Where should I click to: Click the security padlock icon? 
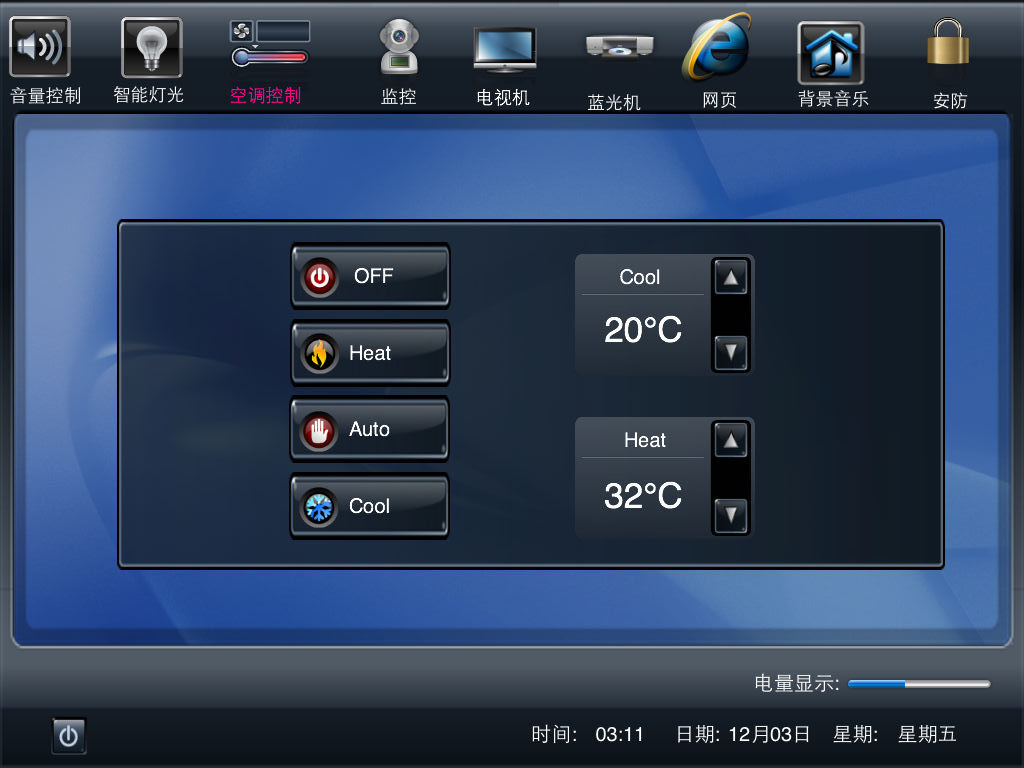[948, 42]
